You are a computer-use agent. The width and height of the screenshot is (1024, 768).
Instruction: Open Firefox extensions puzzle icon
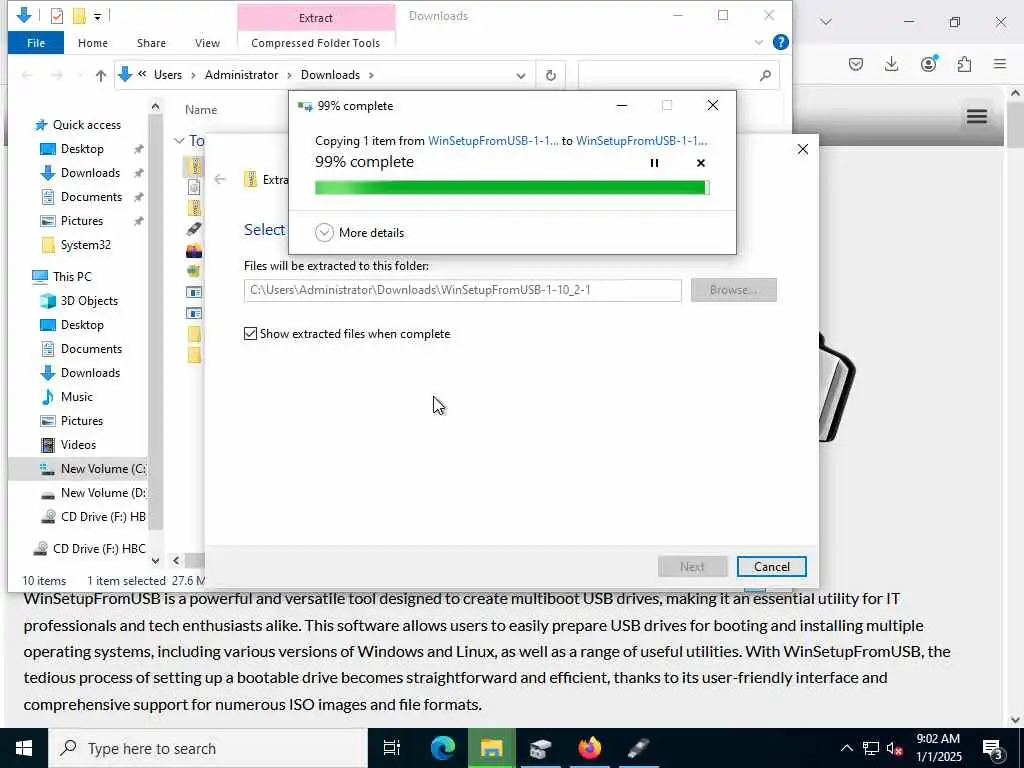[964, 64]
